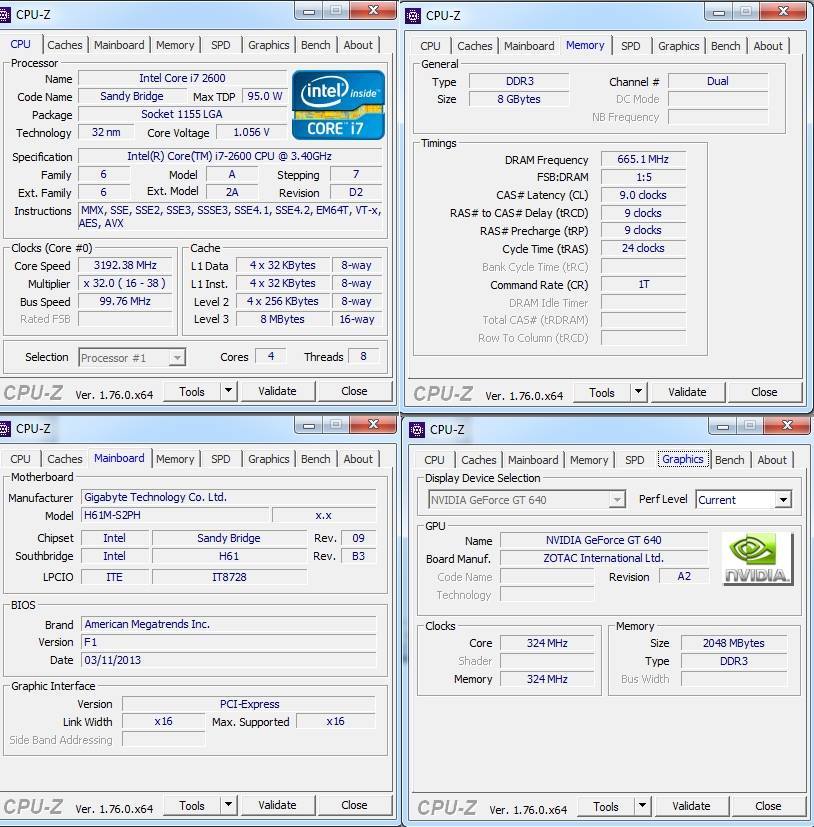Click Validate button in Memory window
This screenshot has height=827, width=814.
pyautogui.click(x=687, y=392)
